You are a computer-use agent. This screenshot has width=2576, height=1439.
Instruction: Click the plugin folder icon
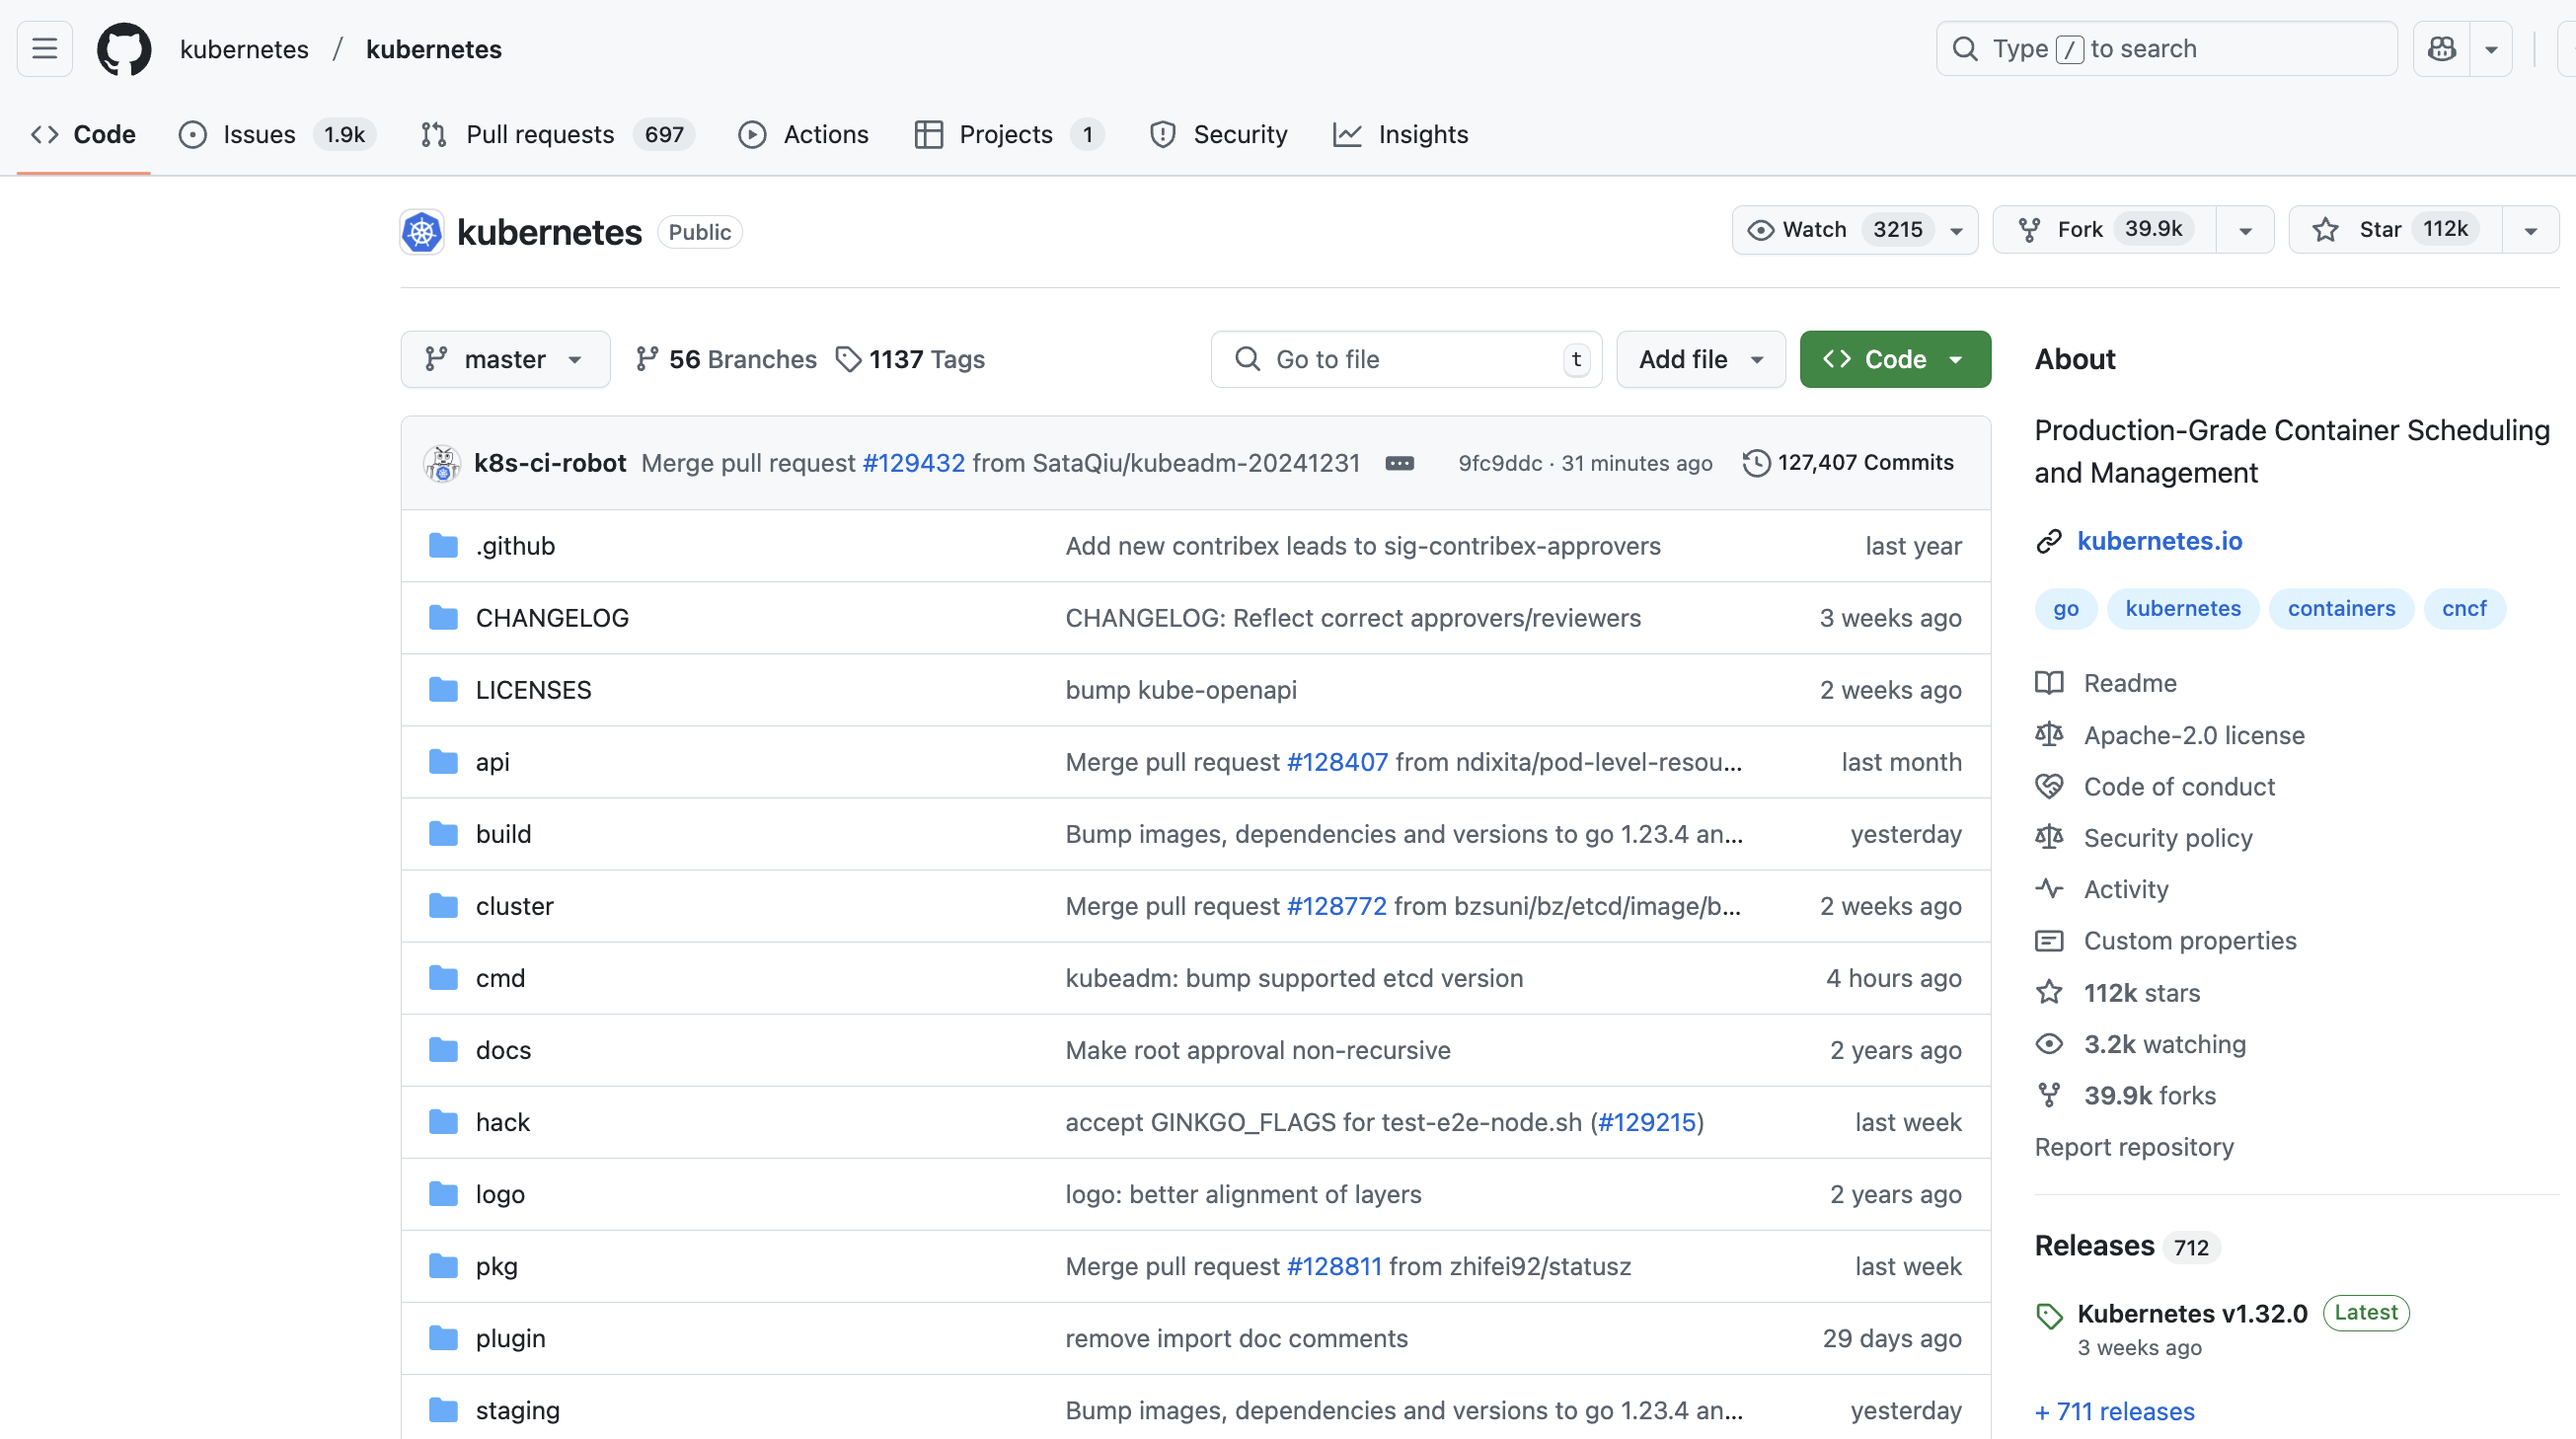pos(443,1338)
